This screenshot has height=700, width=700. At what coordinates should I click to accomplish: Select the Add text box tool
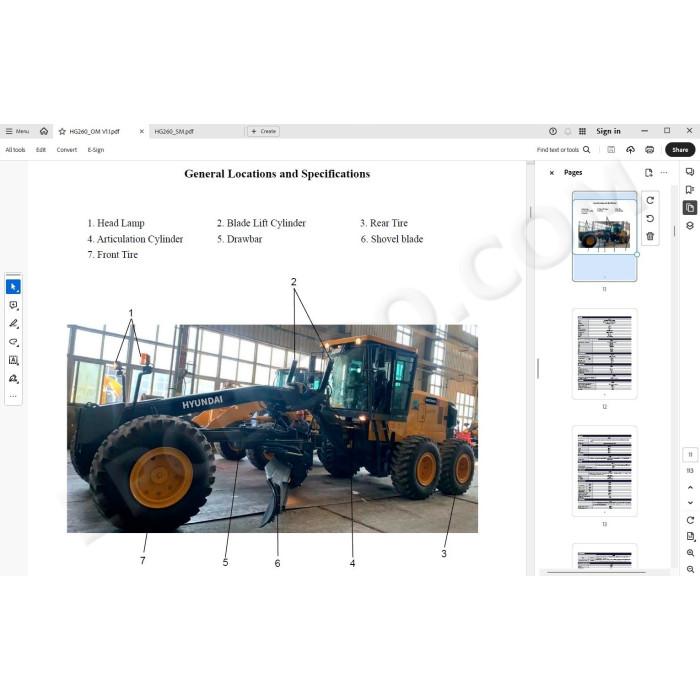13,360
